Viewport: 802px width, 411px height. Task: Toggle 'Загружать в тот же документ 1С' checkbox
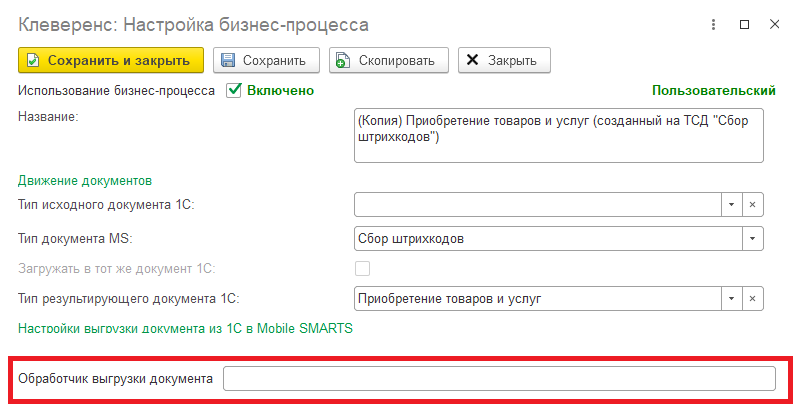[x=363, y=268]
